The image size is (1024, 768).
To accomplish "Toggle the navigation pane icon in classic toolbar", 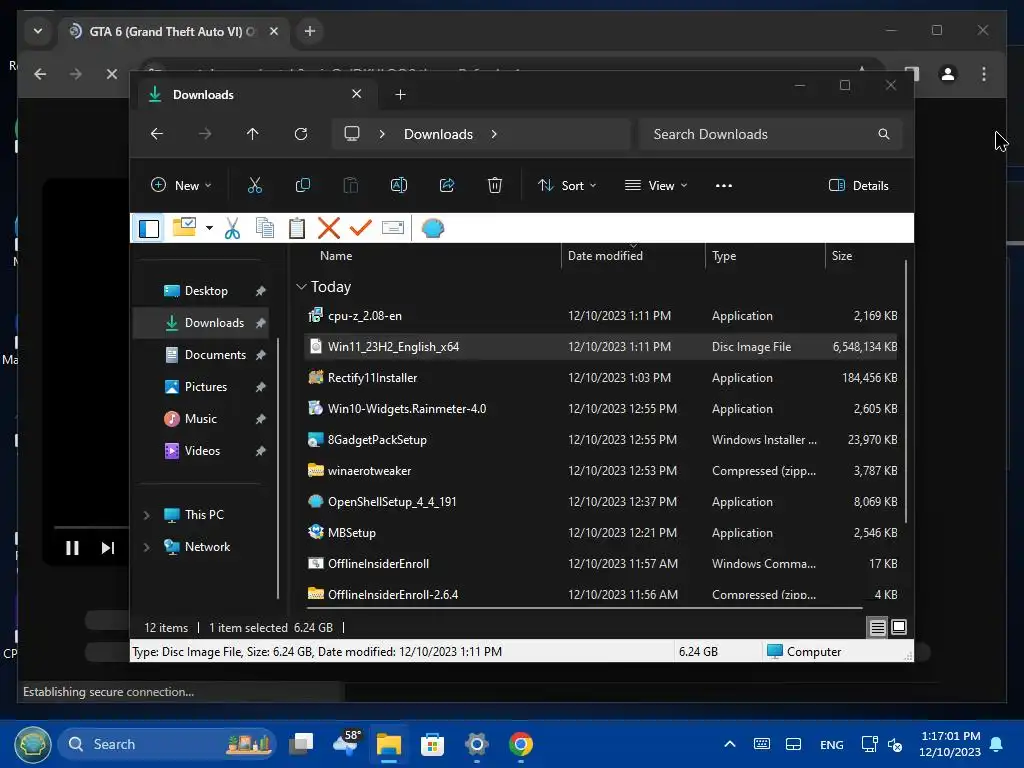I will 149,228.
